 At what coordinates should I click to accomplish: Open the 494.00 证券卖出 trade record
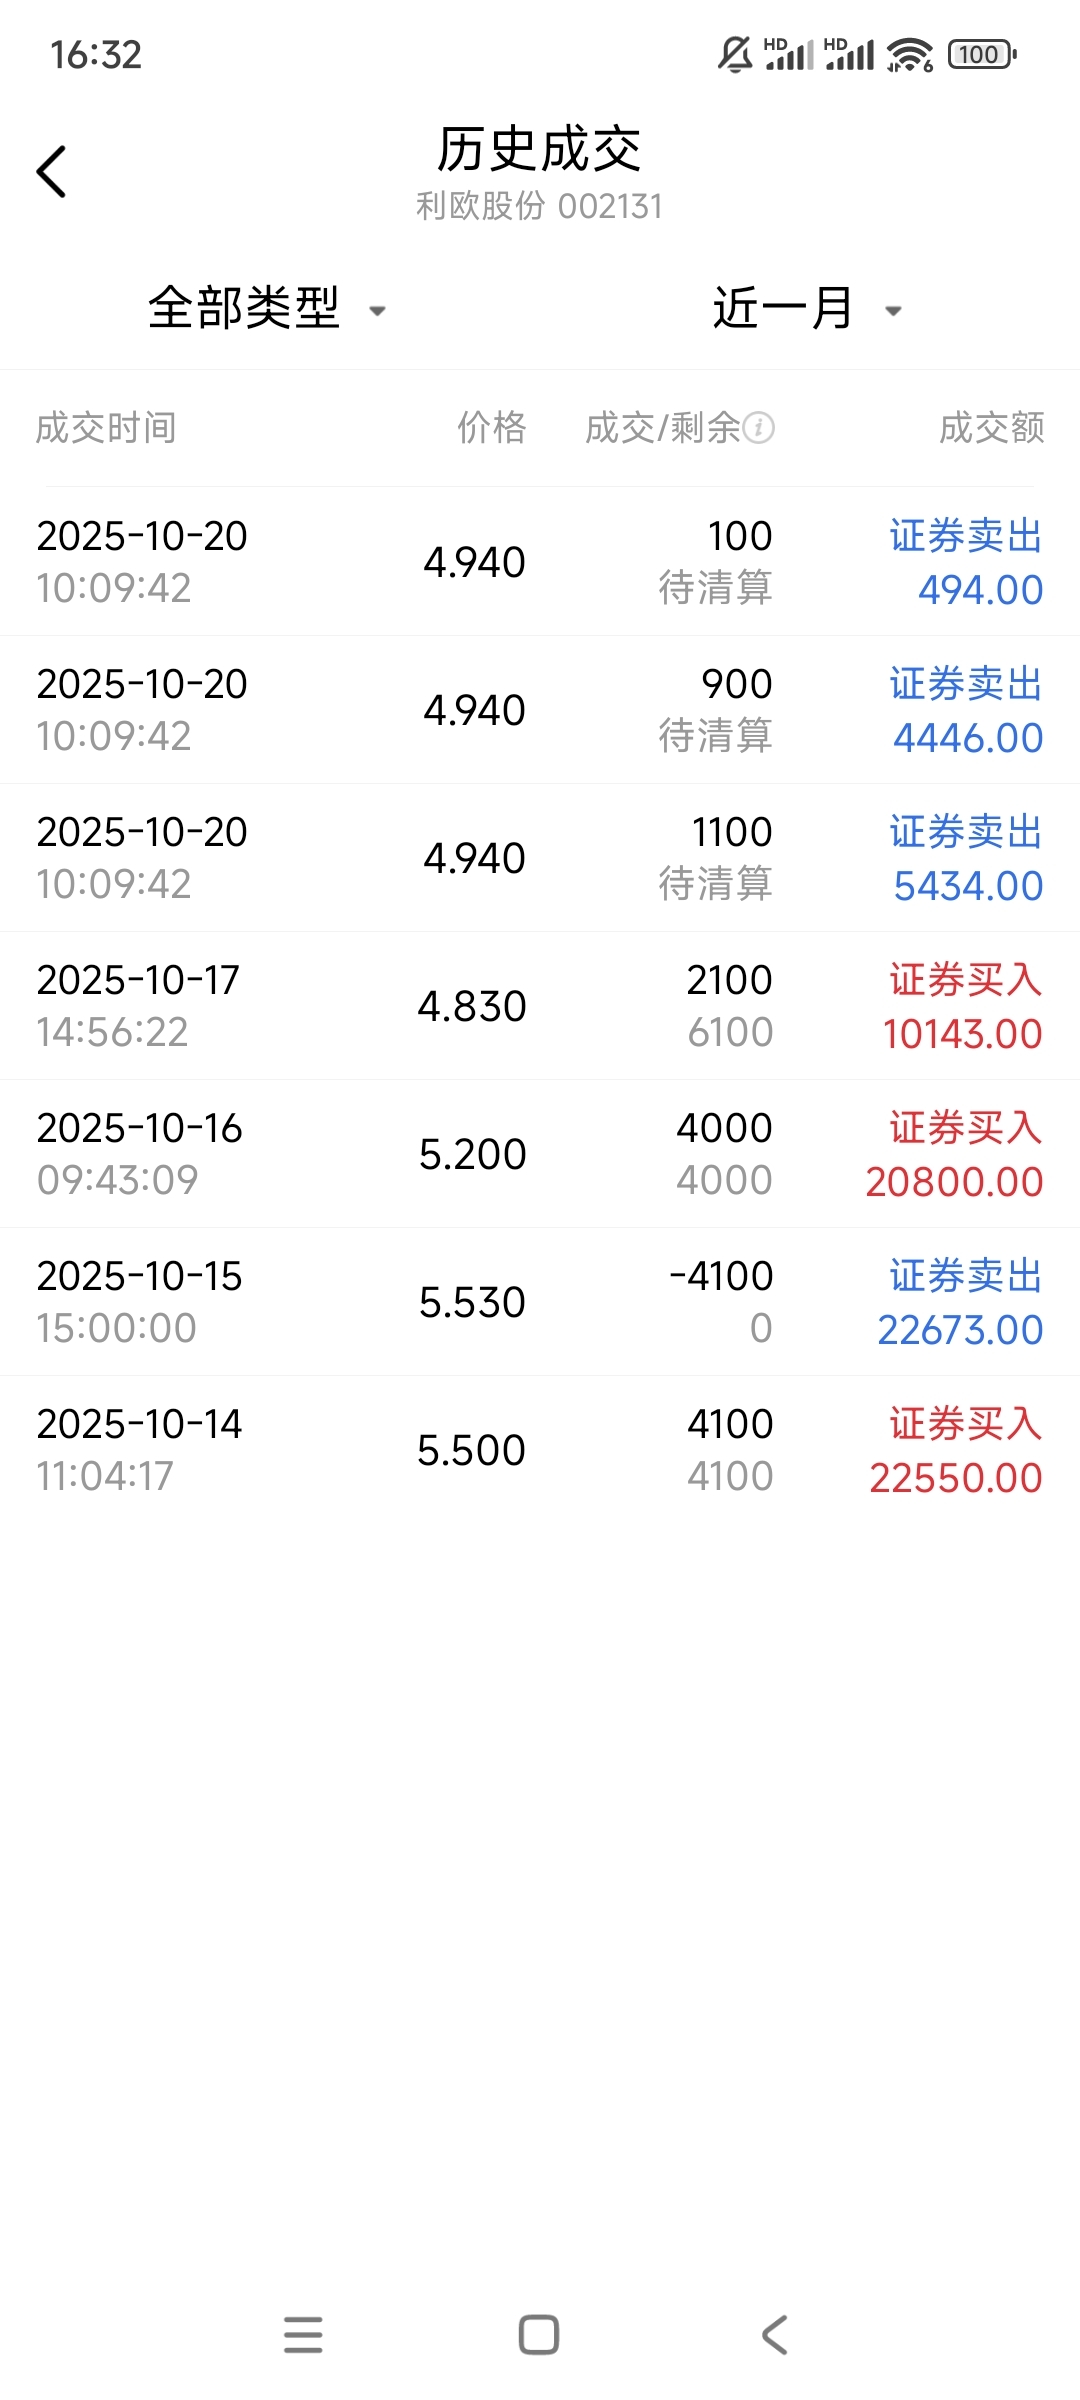coord(540,562)
